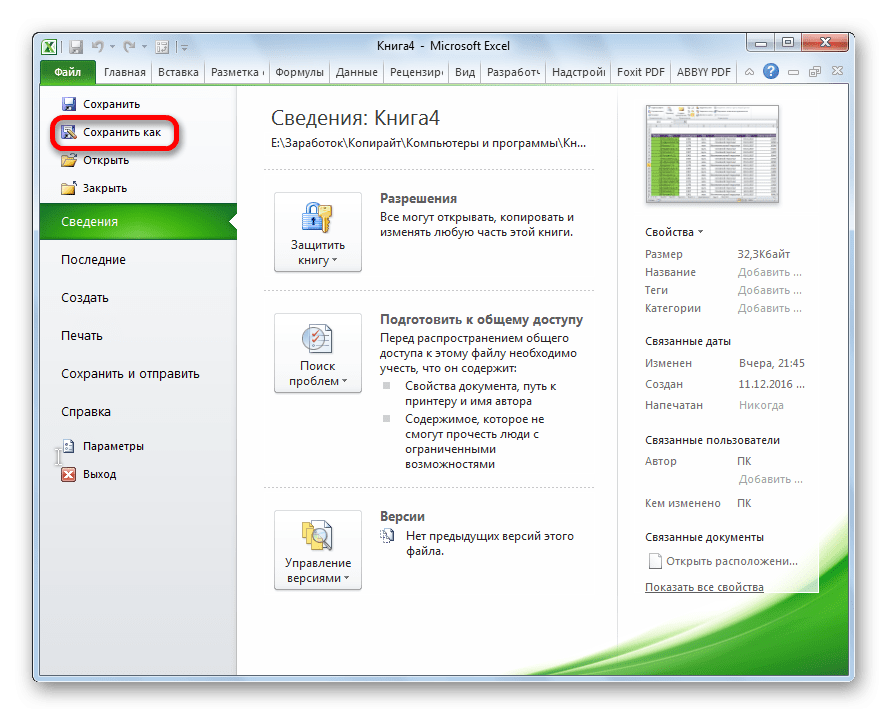This screenshot has width=888, height=715.
Task: Switch to the Главная tab
Action: (125, 72)
